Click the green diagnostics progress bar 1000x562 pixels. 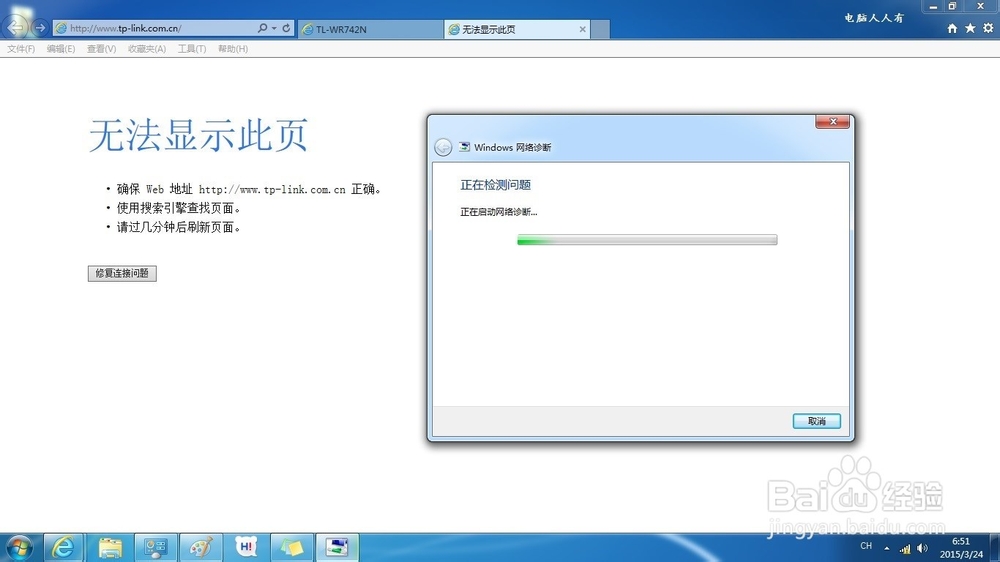click(x=647, y=240)
